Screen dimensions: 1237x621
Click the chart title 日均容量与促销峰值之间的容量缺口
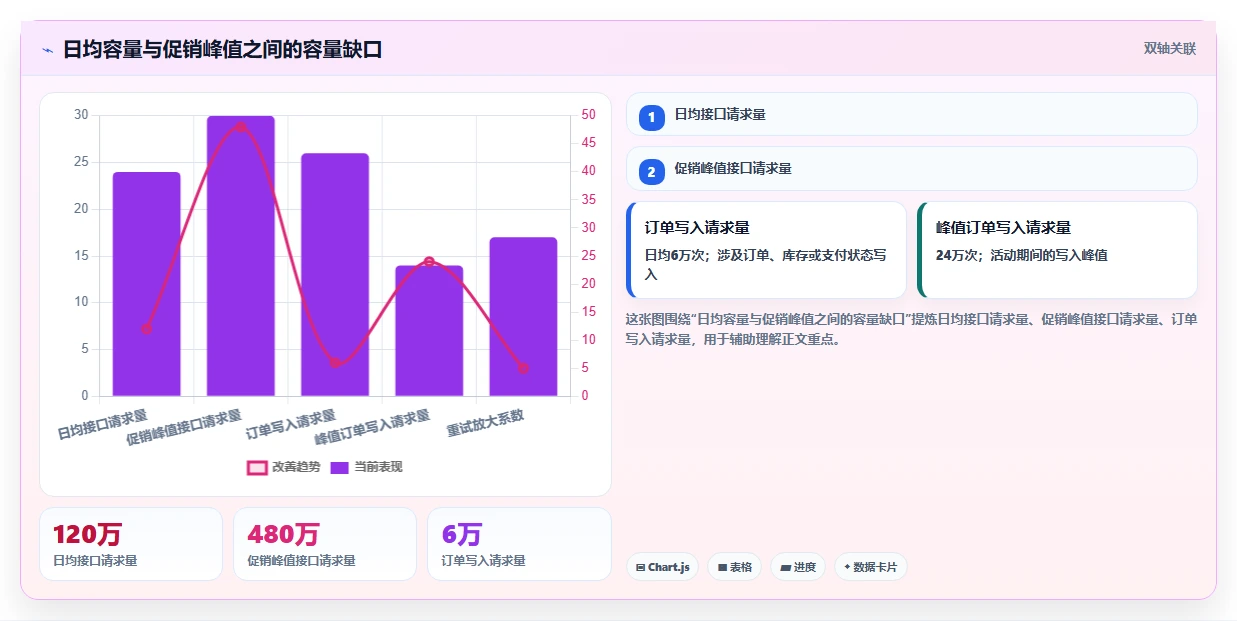pos(223,50)
